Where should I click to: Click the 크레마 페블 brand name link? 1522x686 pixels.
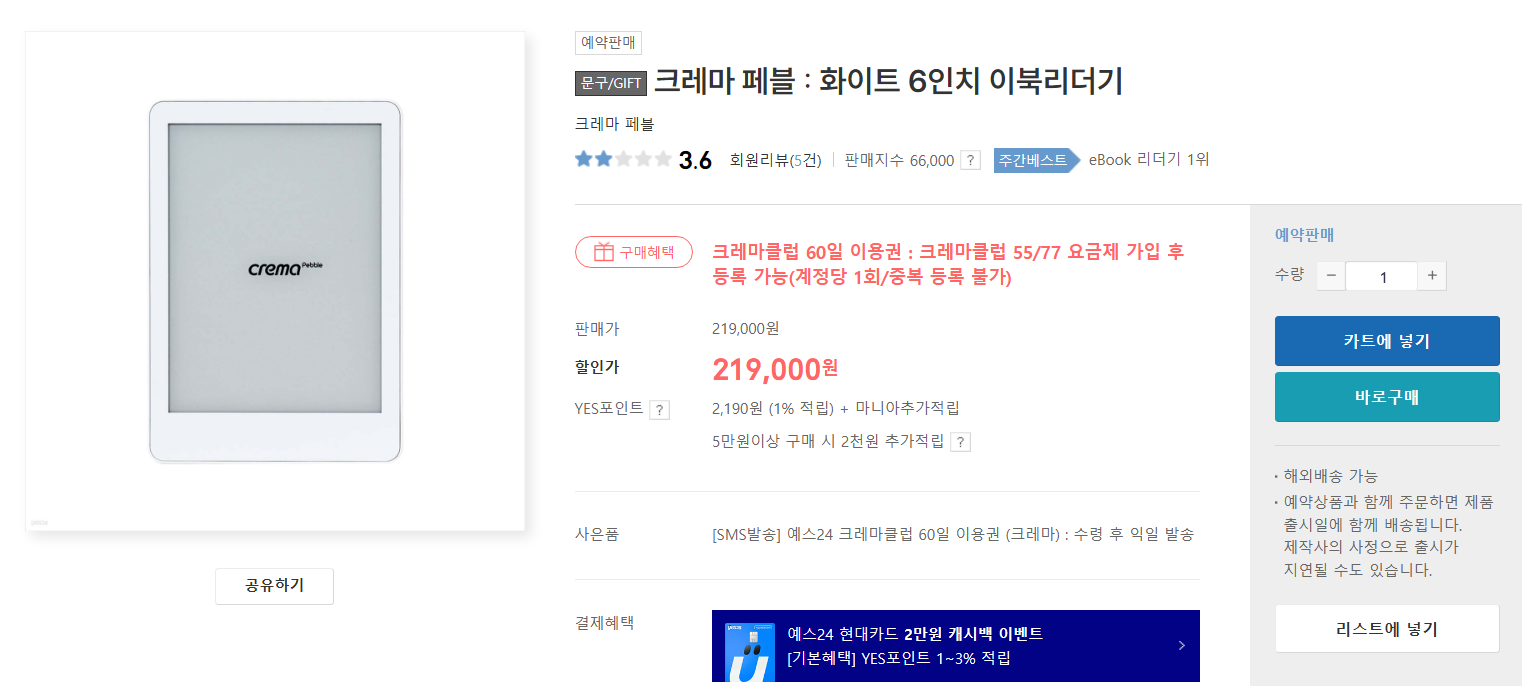coord(614,124)
